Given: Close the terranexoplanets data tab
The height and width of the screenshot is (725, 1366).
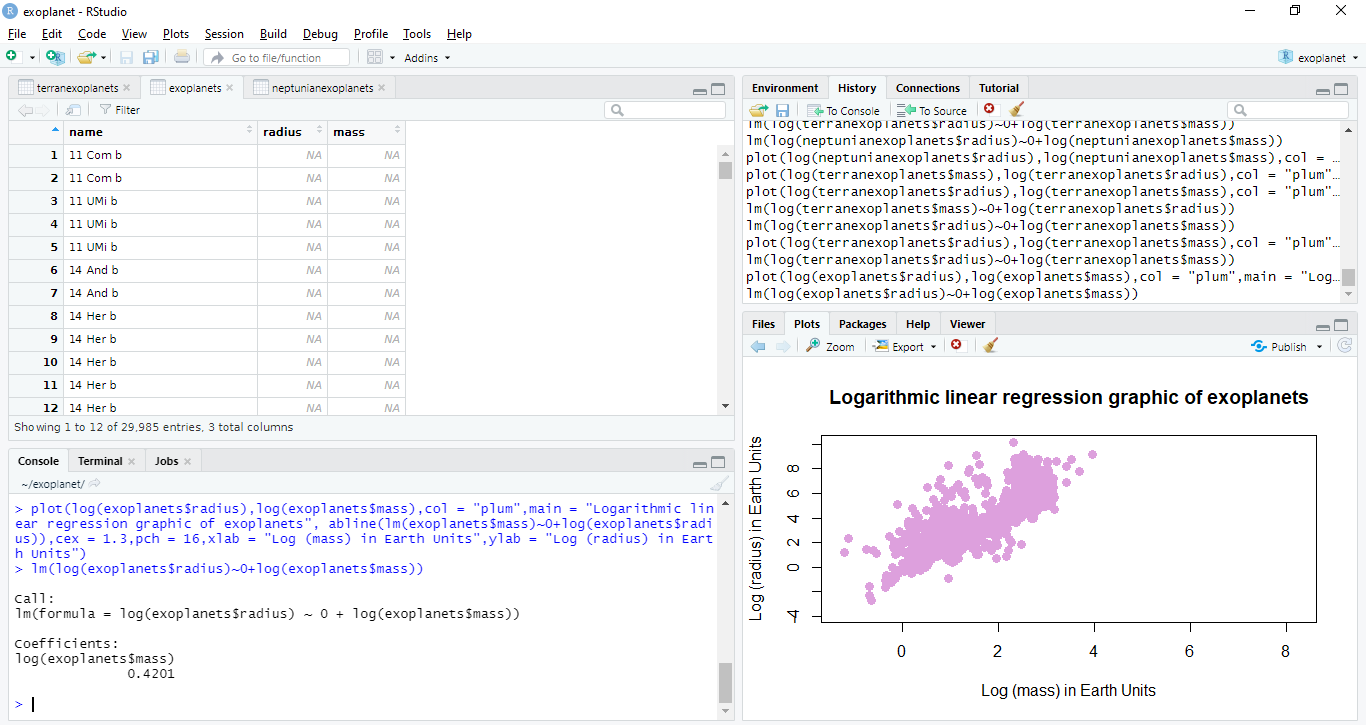Looking at the screenshot, I should click(x=127, y=88).
